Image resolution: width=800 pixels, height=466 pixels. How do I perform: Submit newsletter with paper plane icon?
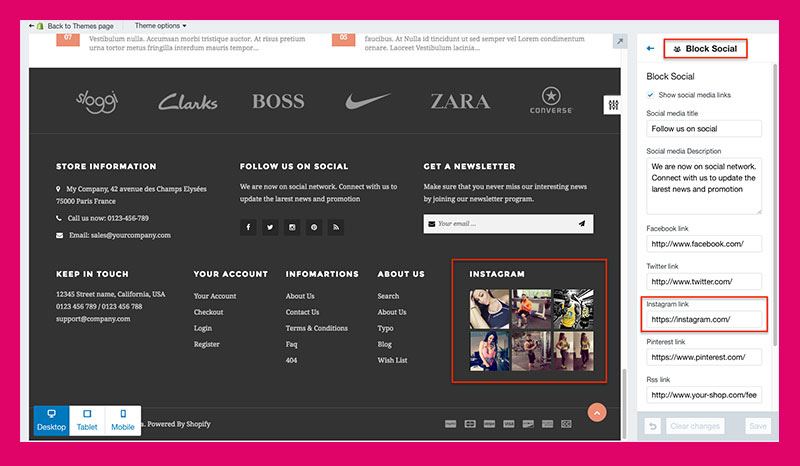581,224
